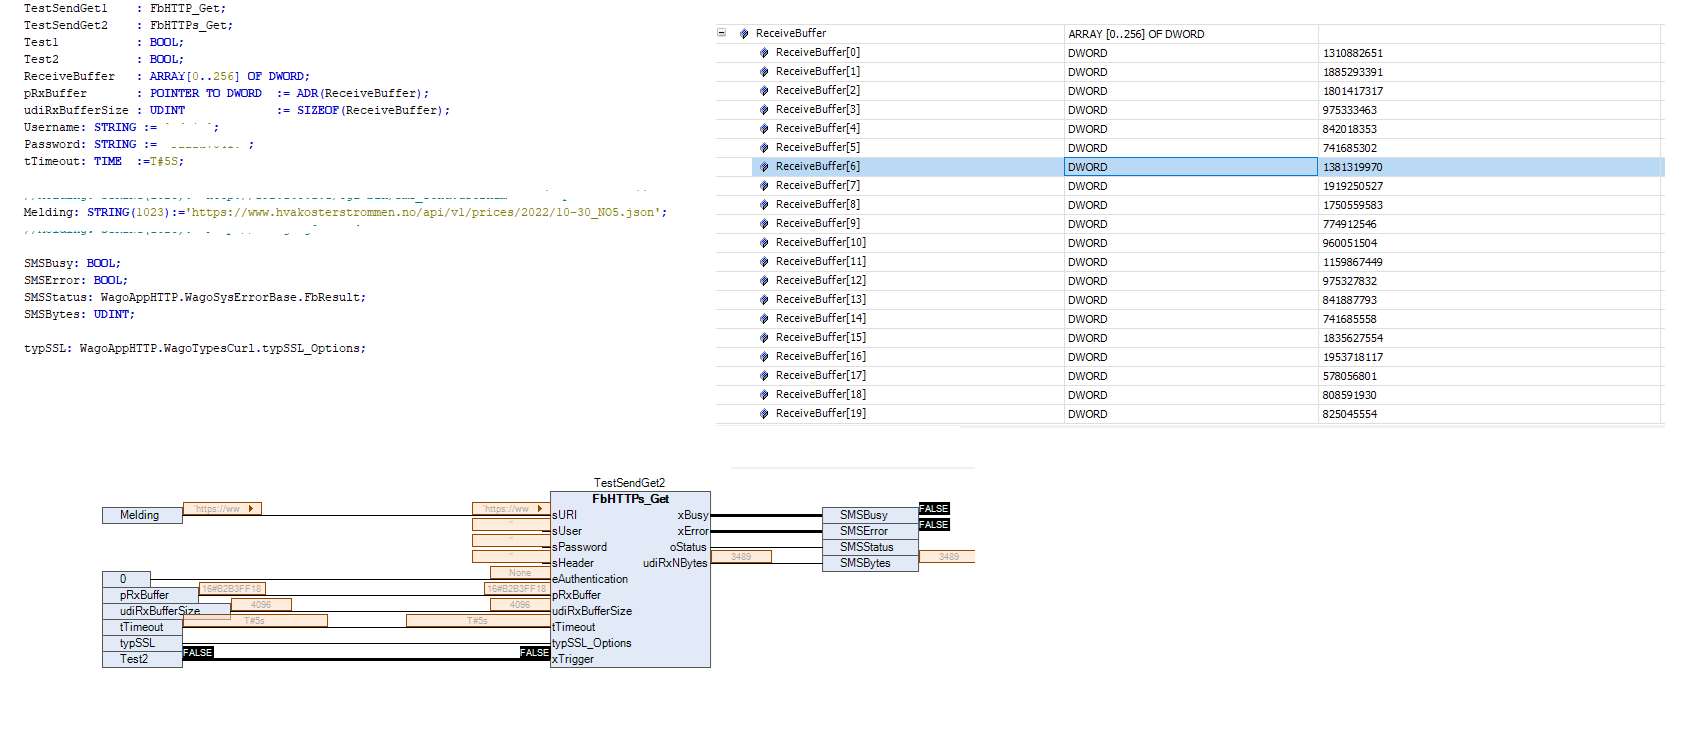
Task: Click the variable icon beside ReceiveBuffer[4]
Action: pos(764,129)
